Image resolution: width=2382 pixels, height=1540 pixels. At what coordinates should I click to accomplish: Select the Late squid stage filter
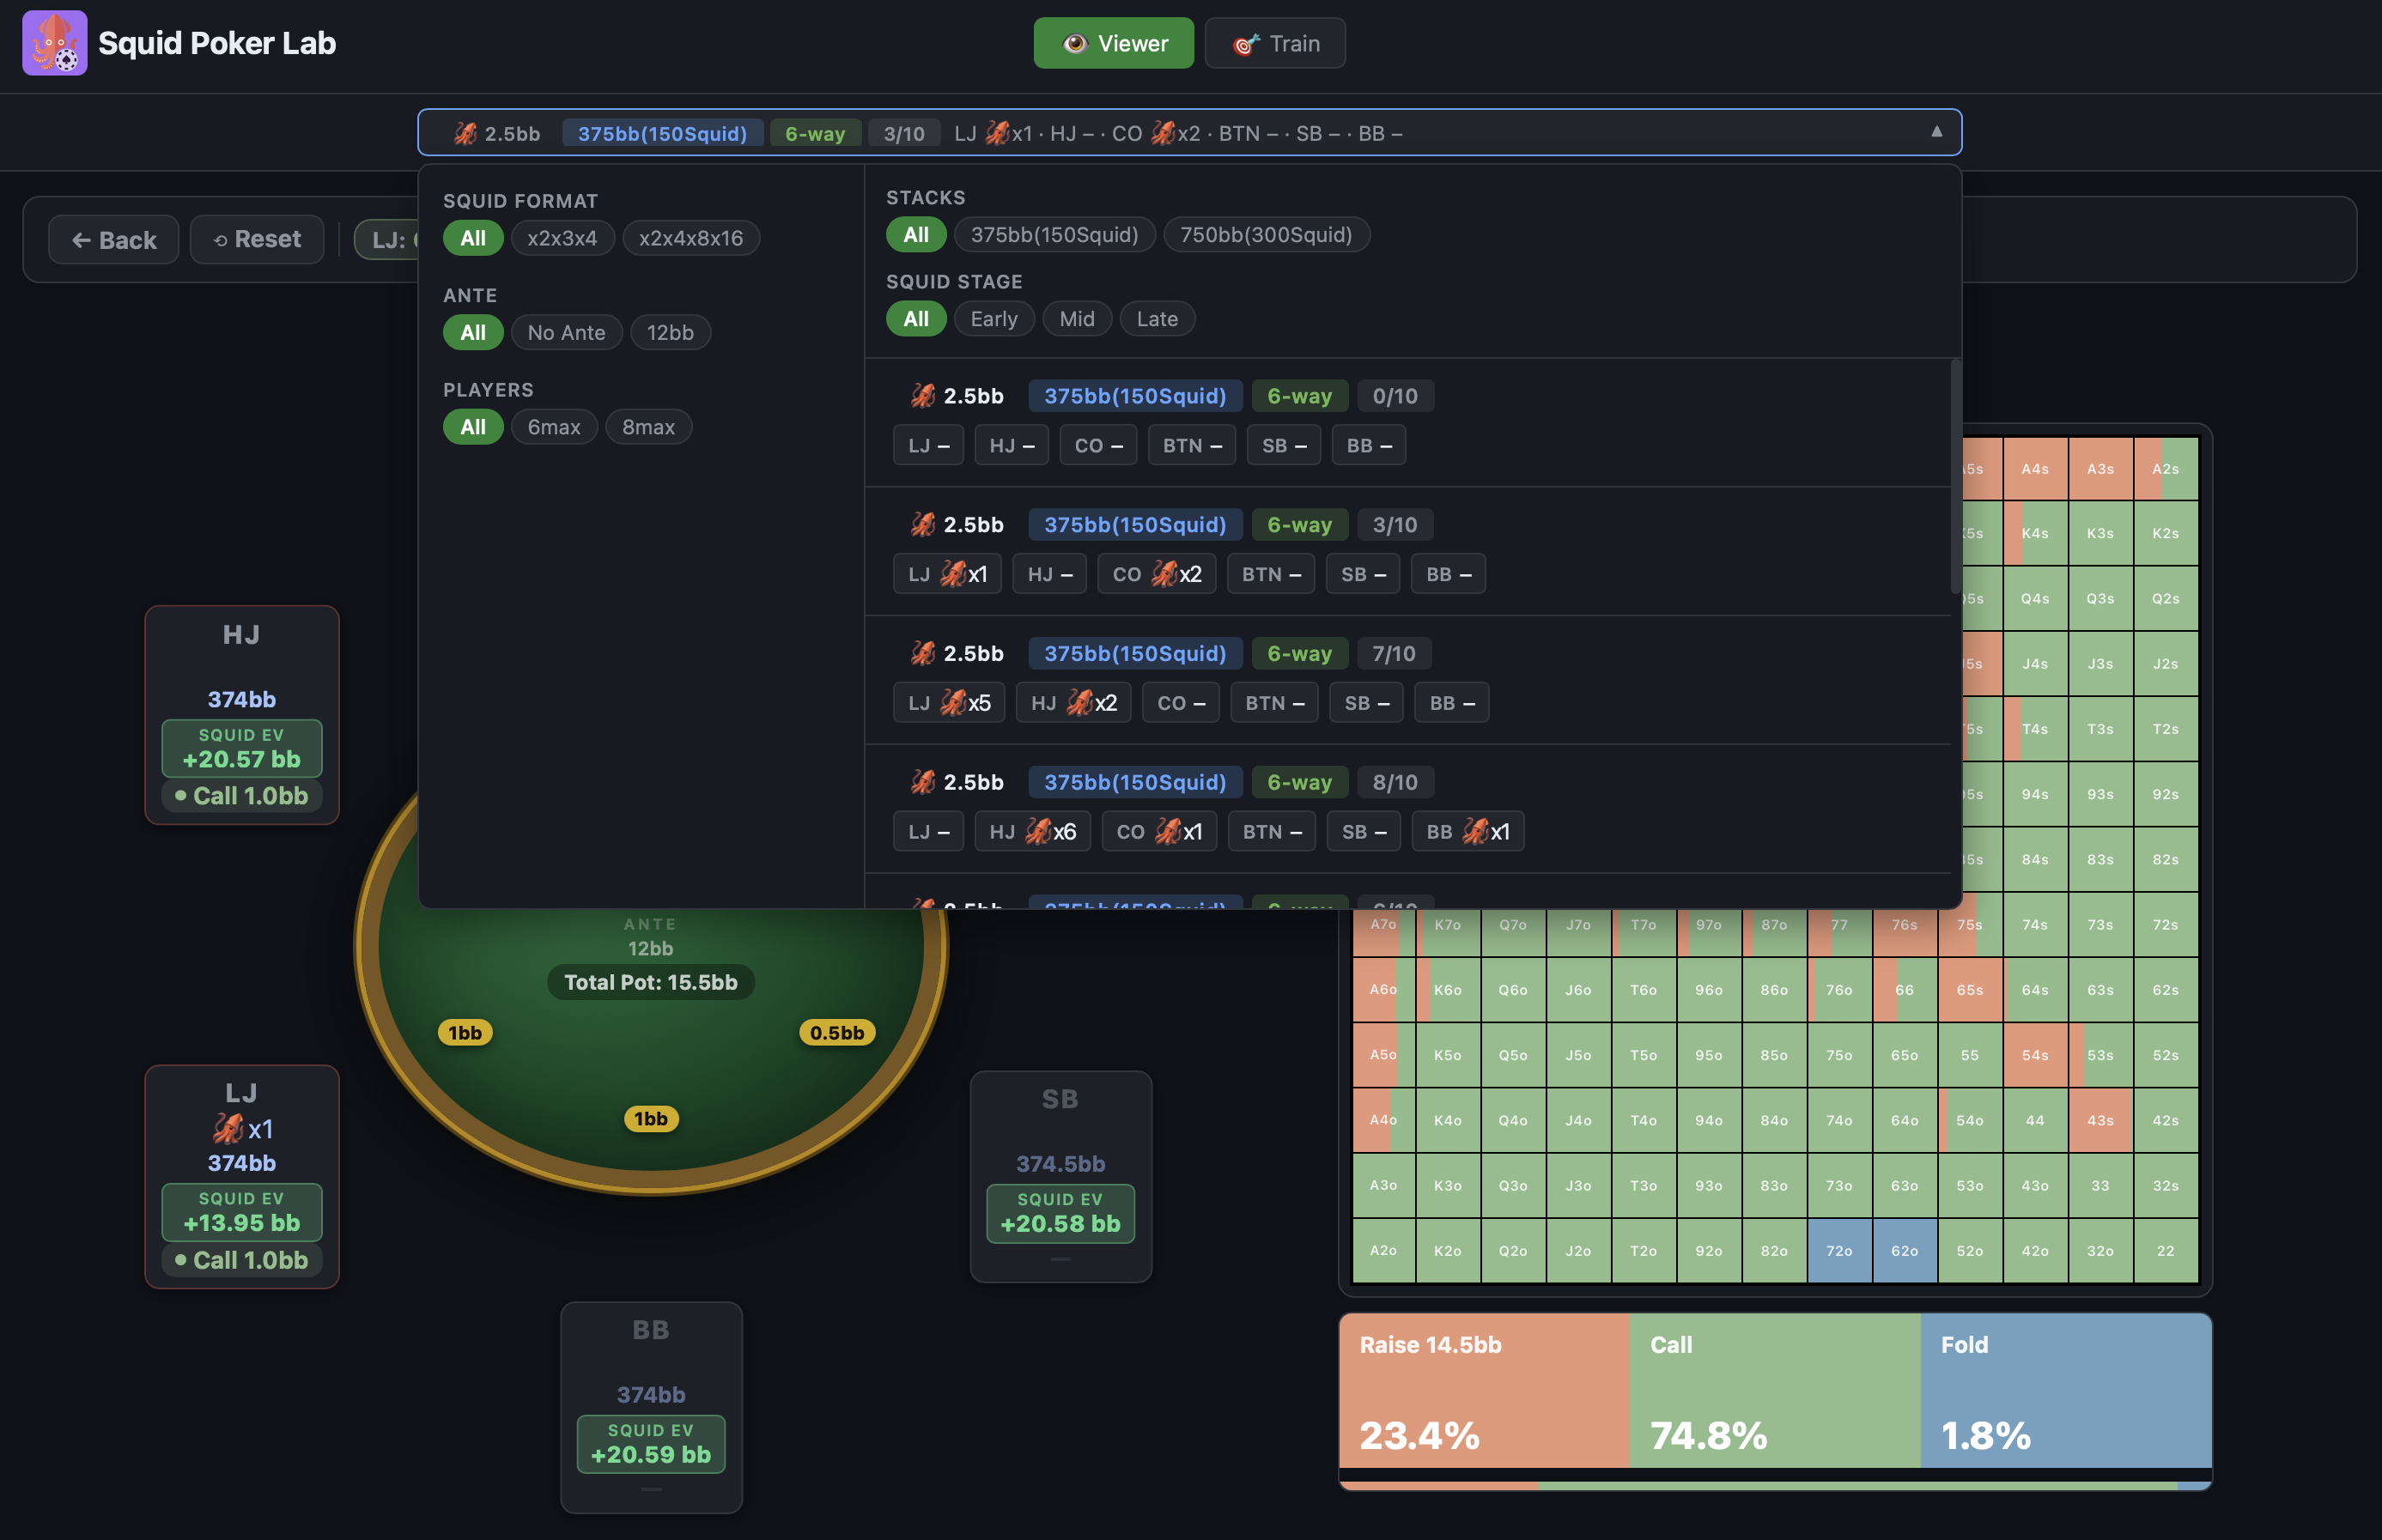tap(1157, 318)
